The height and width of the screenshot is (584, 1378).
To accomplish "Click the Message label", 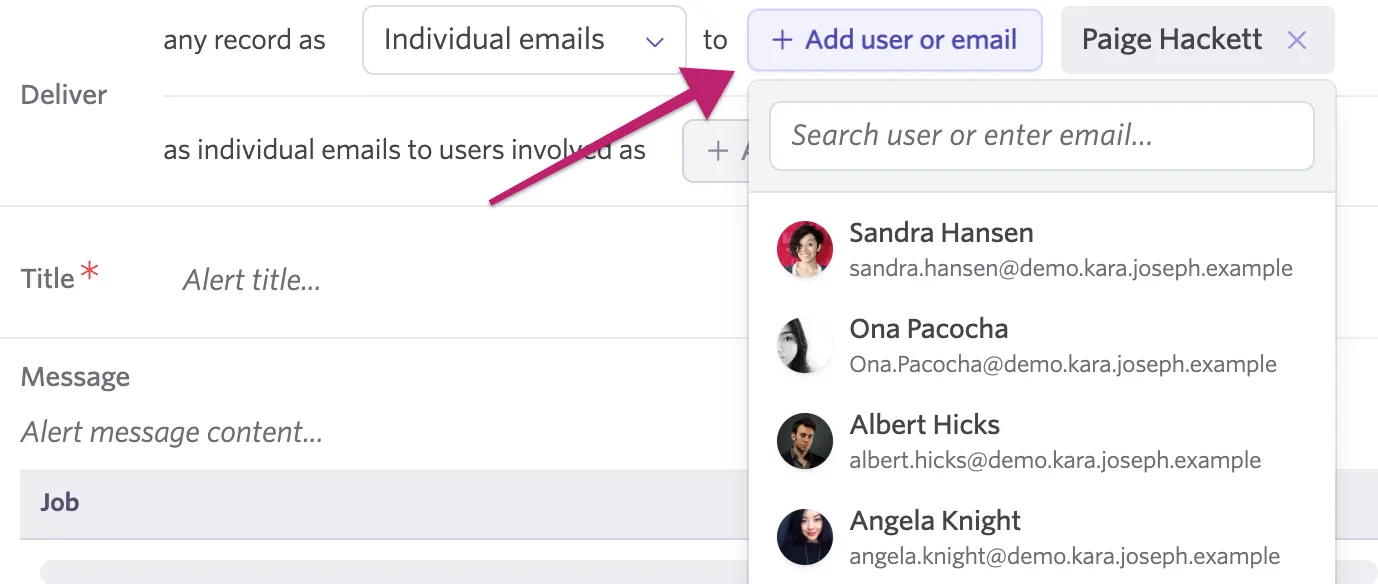I will (75, 377).
